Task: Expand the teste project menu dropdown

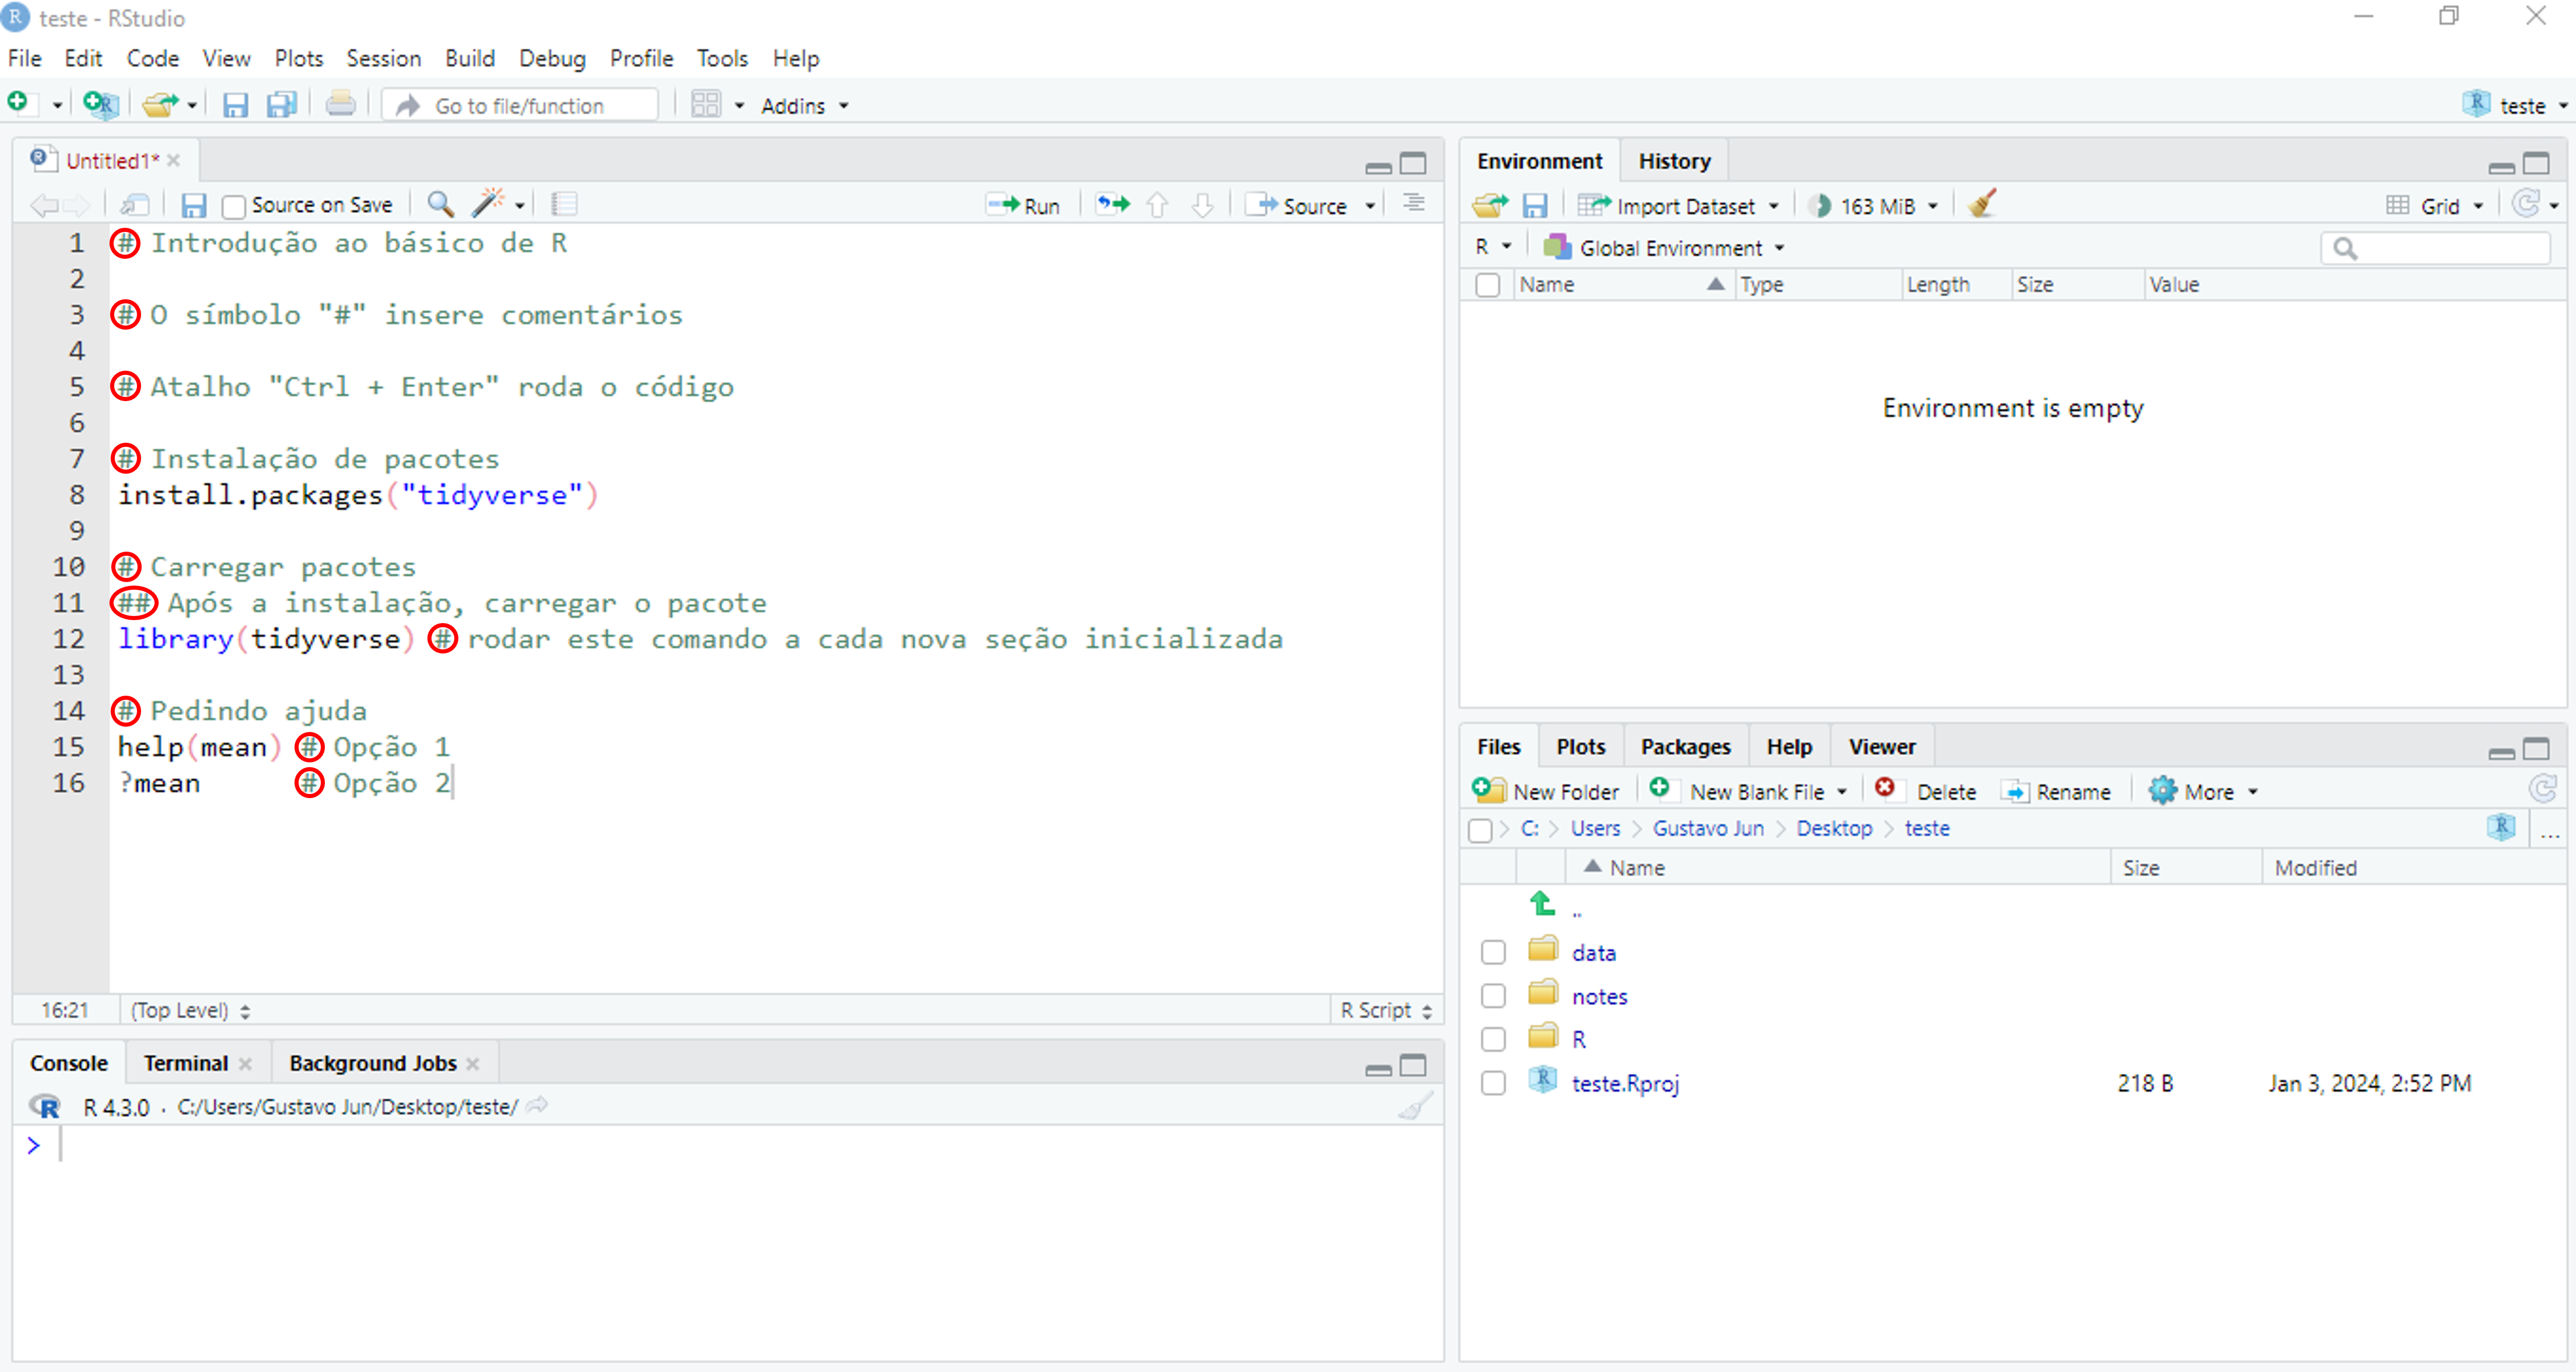Action: [2515, 105]
